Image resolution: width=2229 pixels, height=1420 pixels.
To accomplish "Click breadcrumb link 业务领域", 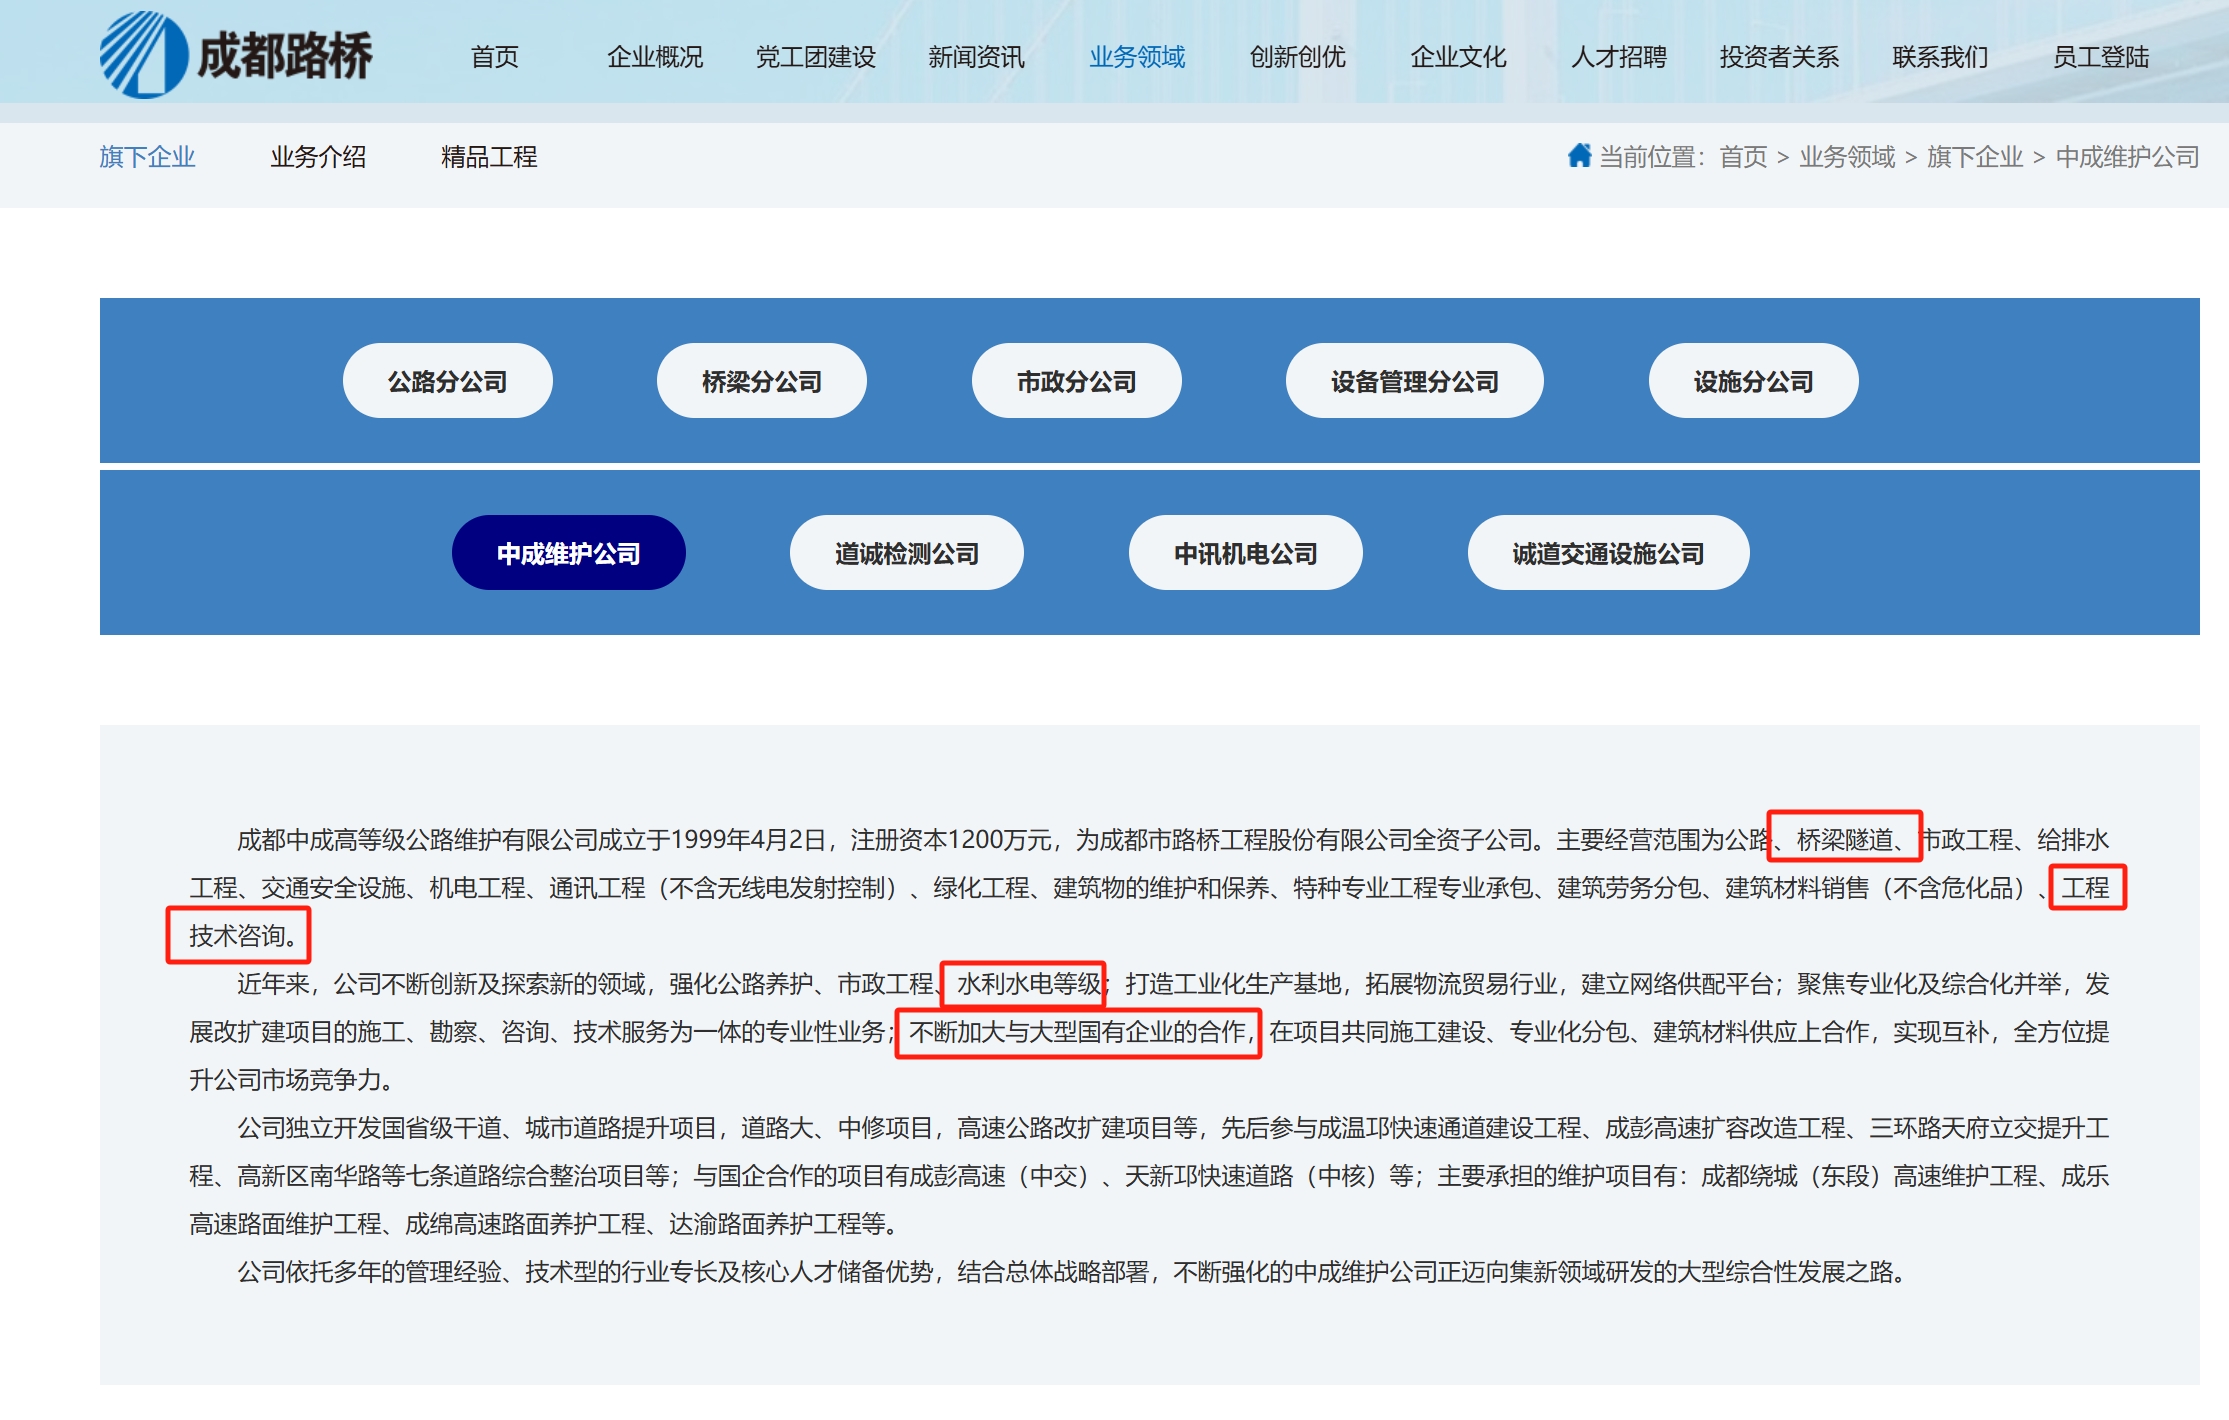I will (x=1847, y=157).
